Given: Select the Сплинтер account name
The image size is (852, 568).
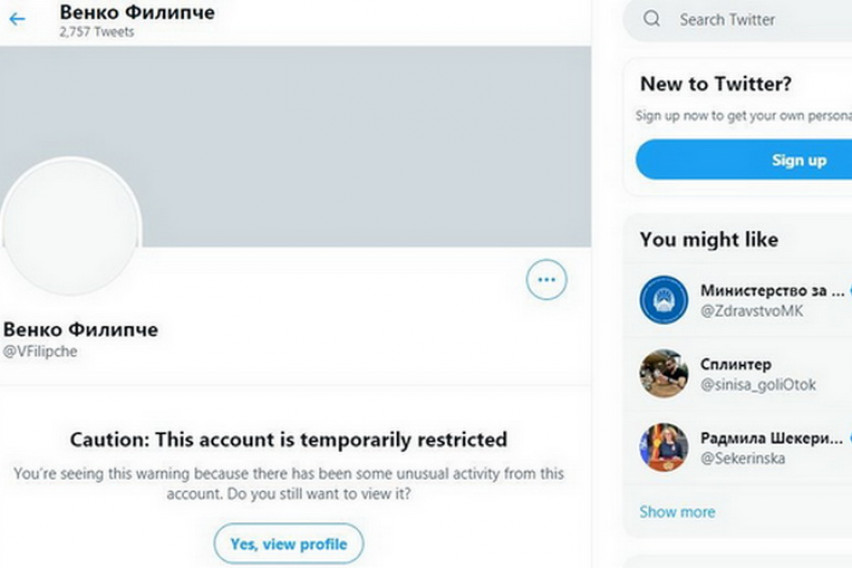Looking at the screenshot, I should tap(736, 364).
